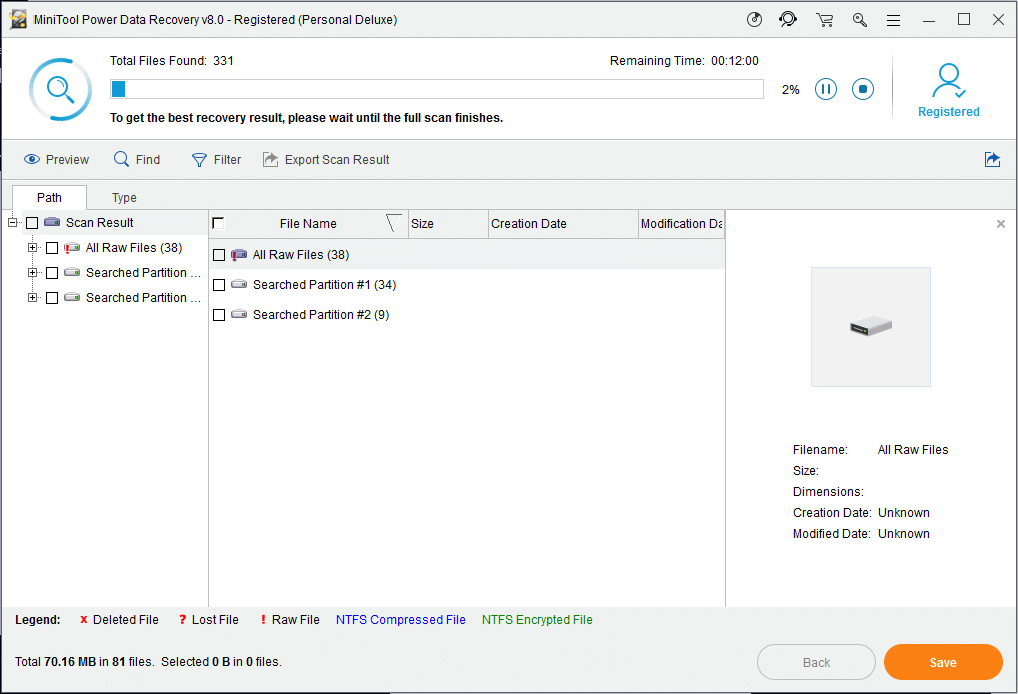Check the Scan Result checkbox in the tree
Screen dimensions: 1018x694
(32, 223)
